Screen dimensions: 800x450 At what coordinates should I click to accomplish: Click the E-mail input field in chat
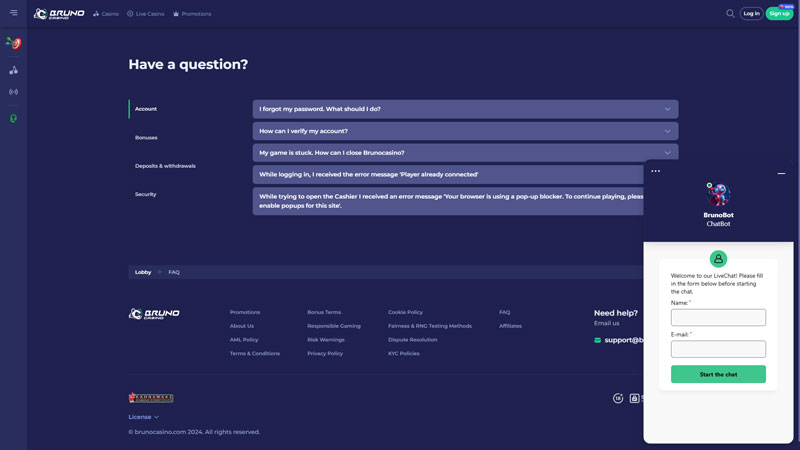718,349
